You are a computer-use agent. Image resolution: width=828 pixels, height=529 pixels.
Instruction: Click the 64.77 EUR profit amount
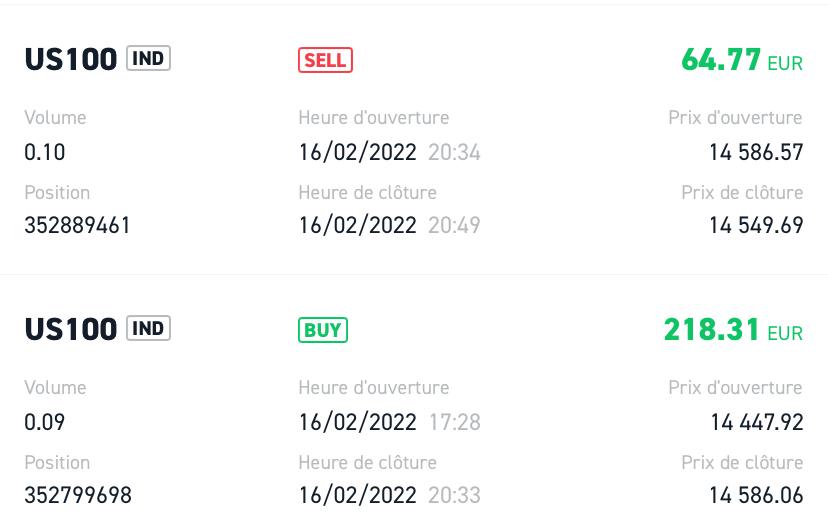741,60
